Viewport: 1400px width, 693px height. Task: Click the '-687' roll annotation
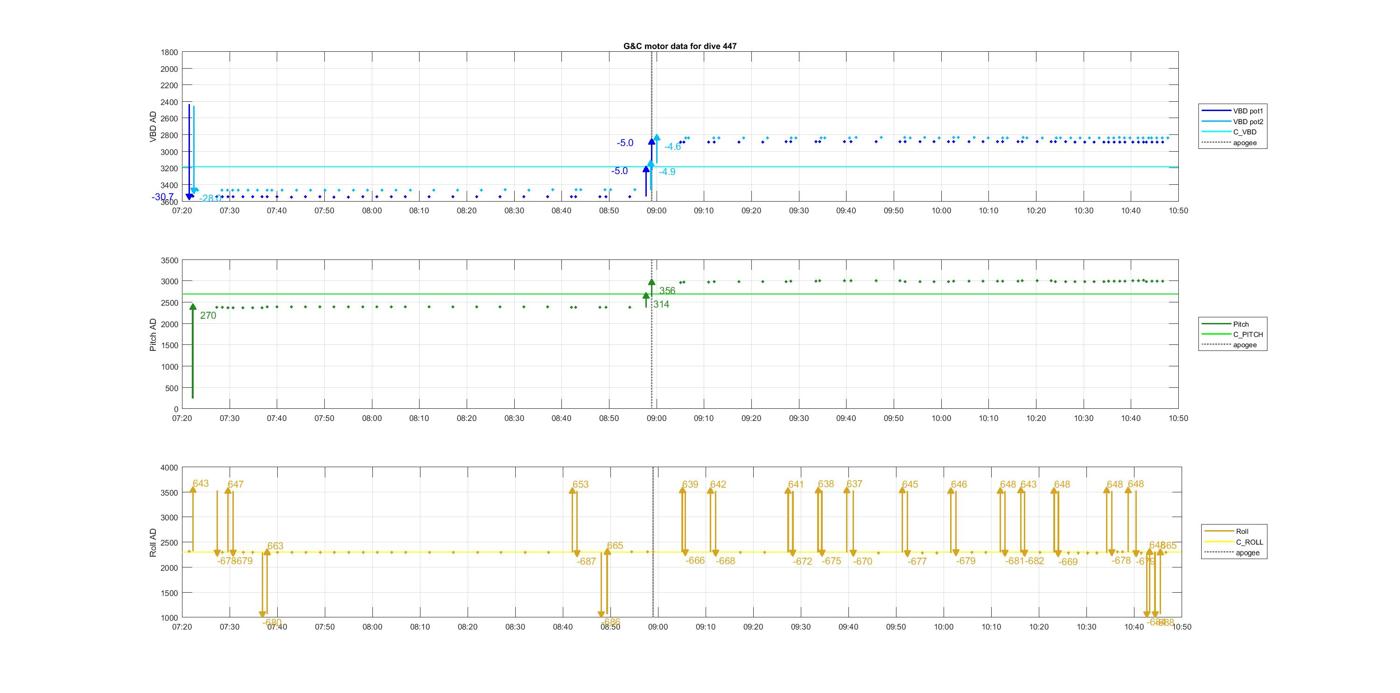click(587, 562)
